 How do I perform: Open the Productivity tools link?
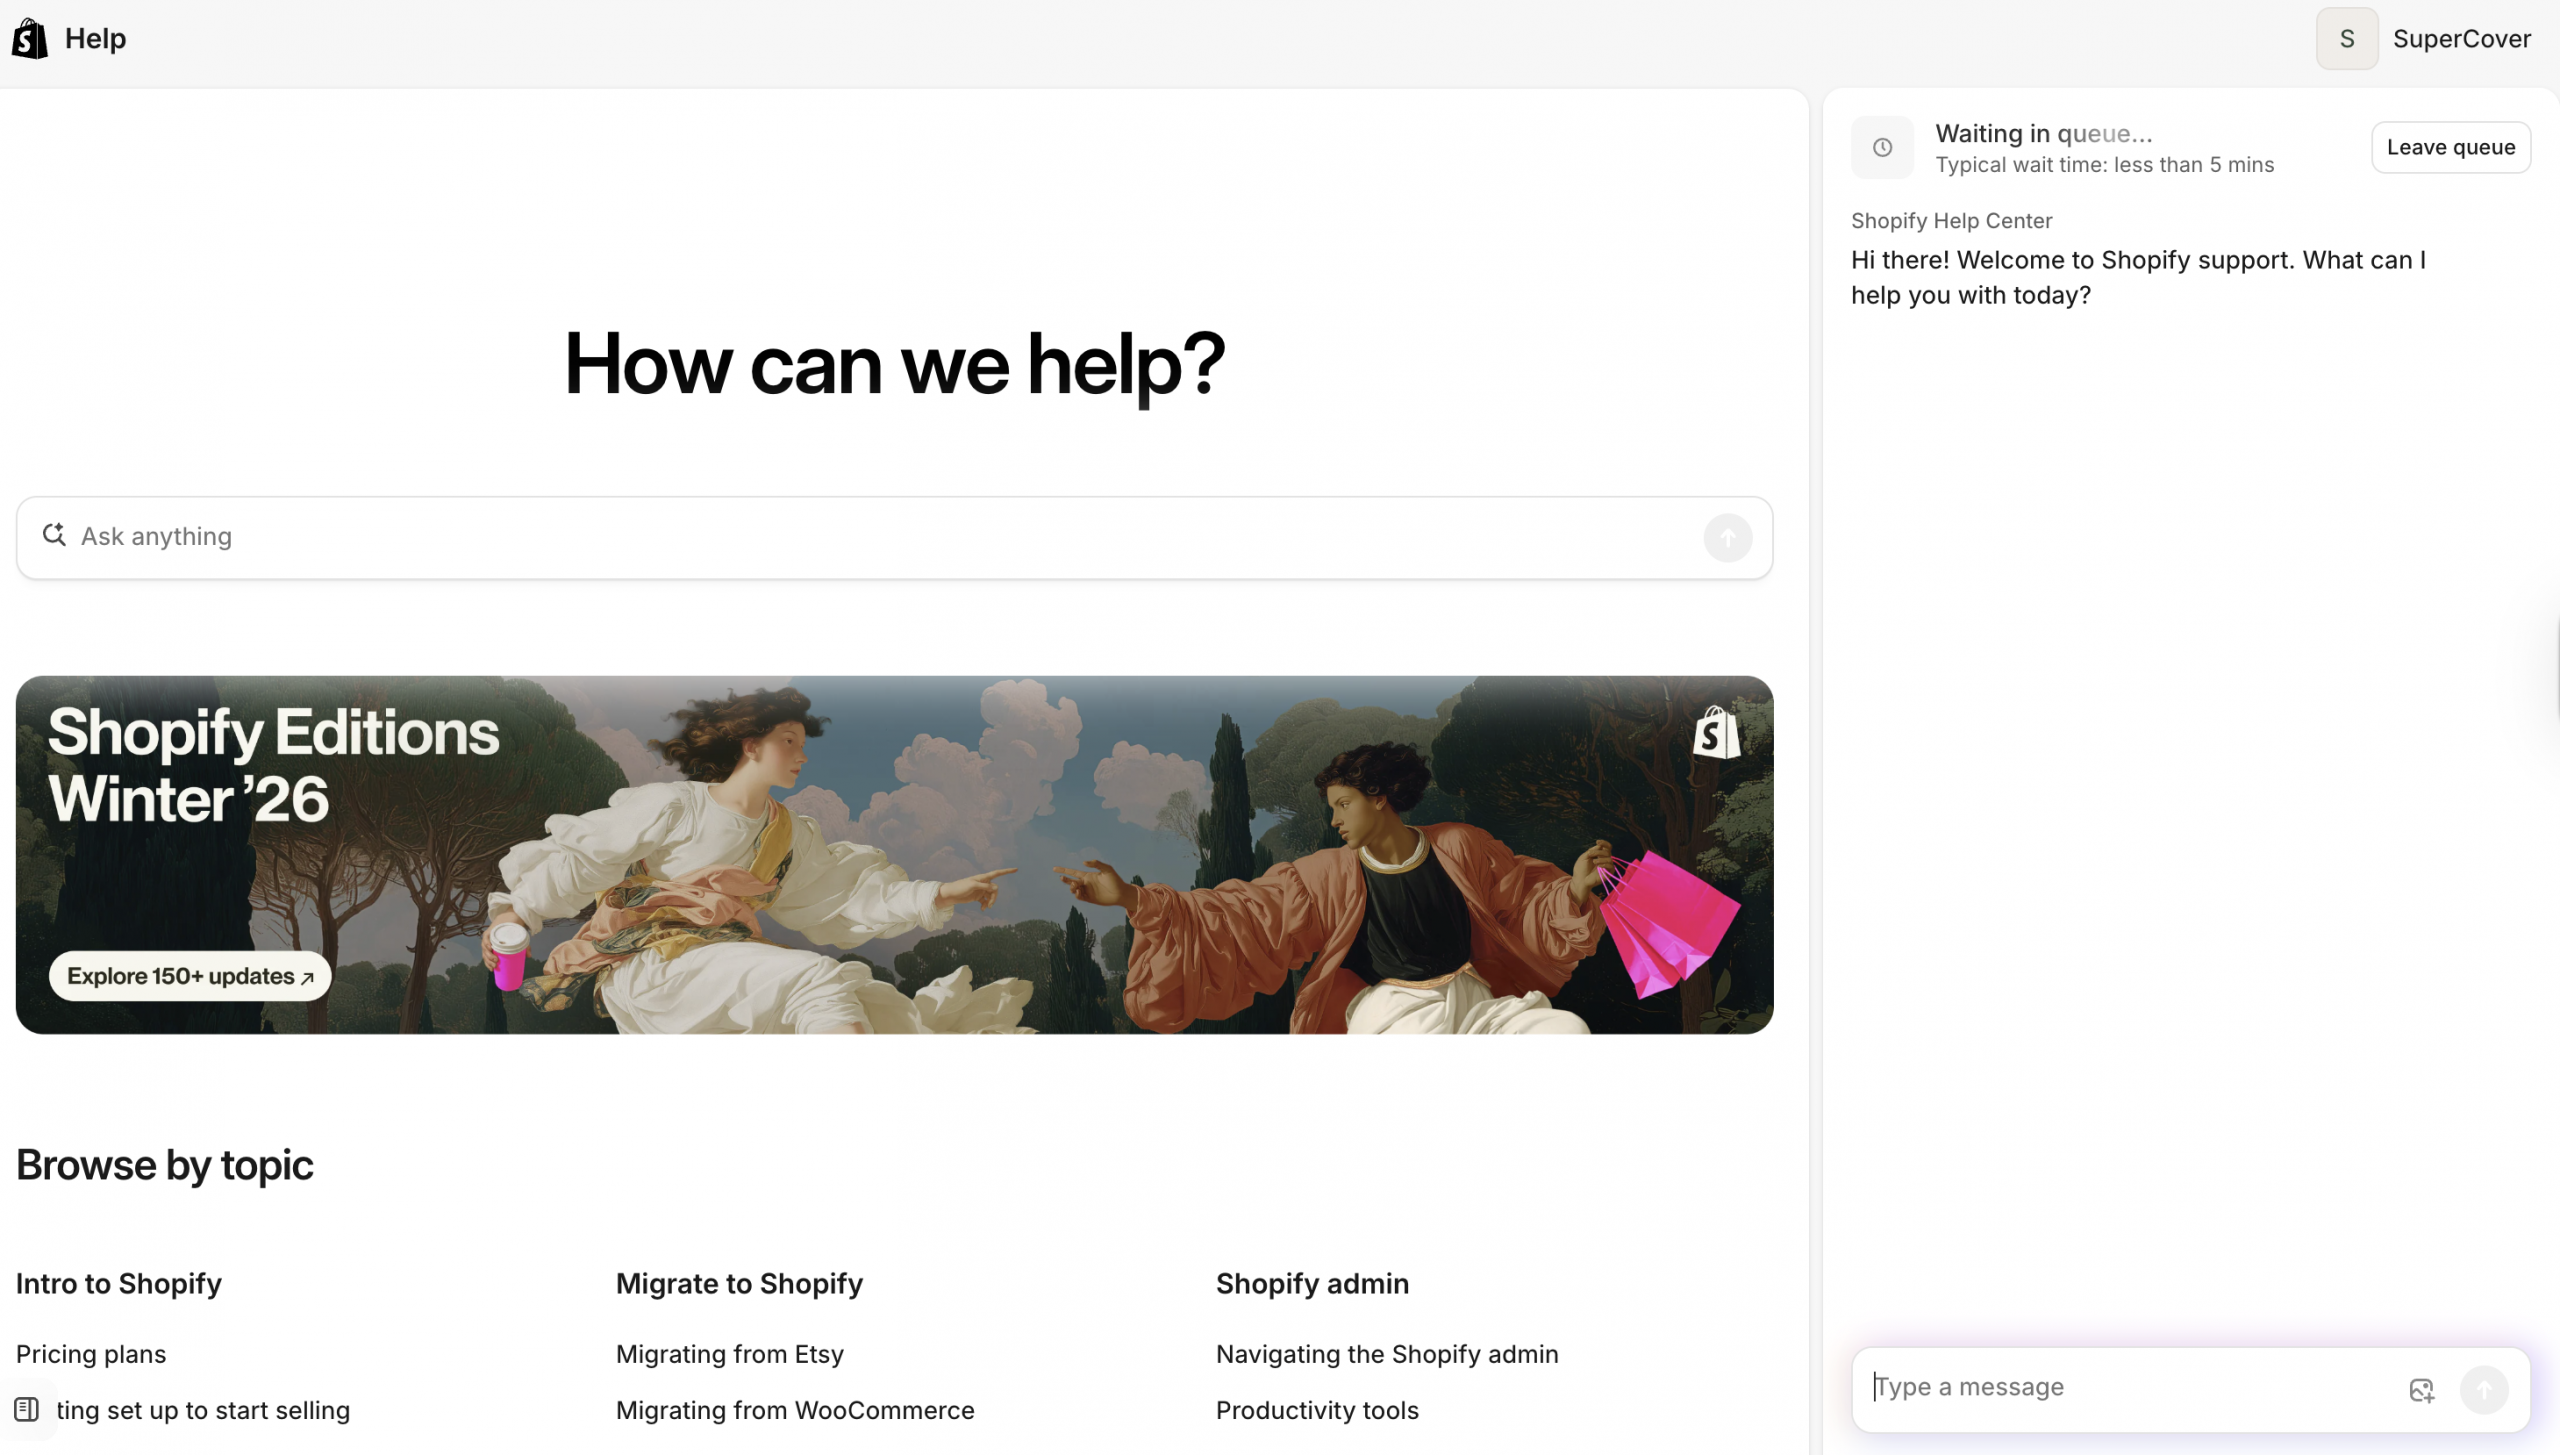point(1317,1411)
